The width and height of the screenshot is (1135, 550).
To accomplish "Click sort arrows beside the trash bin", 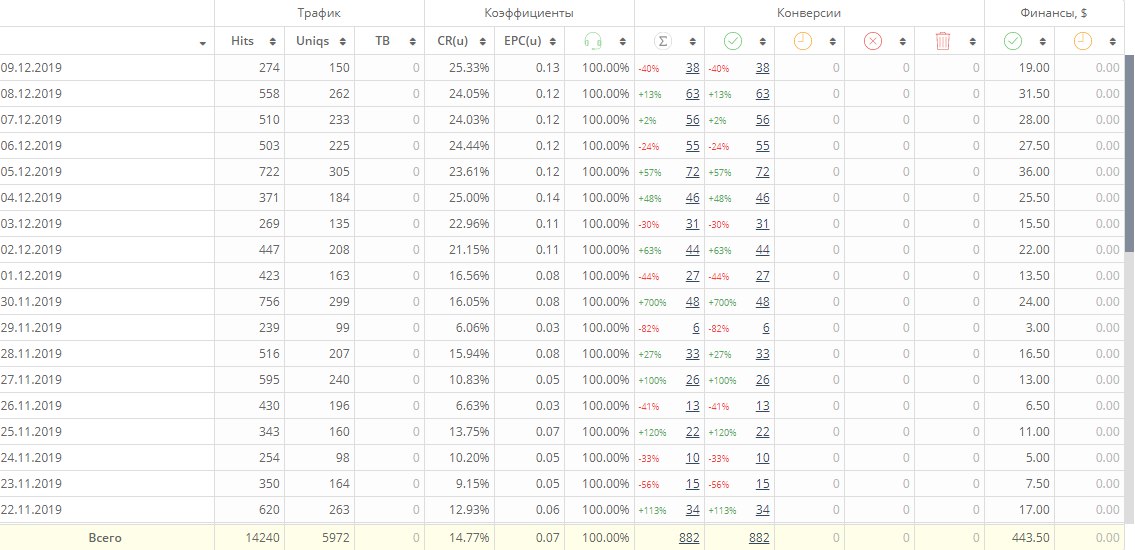I will [973, 42].
